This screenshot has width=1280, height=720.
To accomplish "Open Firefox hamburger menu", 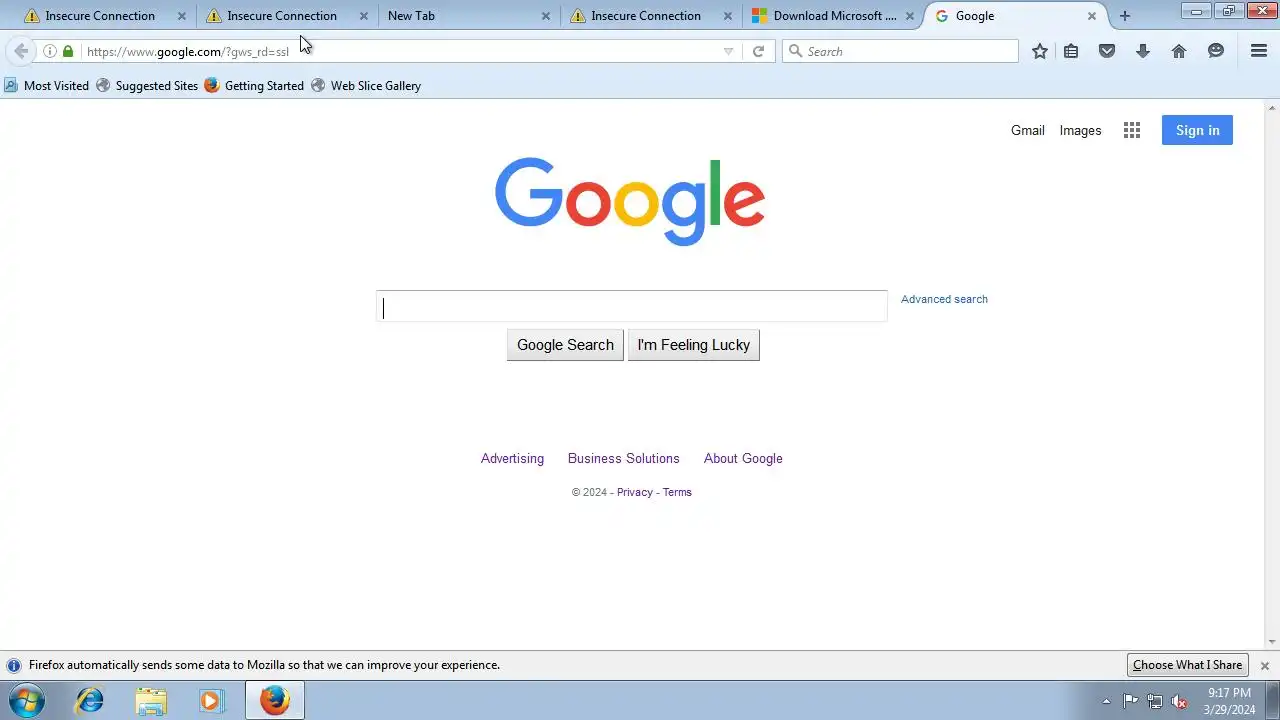I will [x=1259, y=51].
